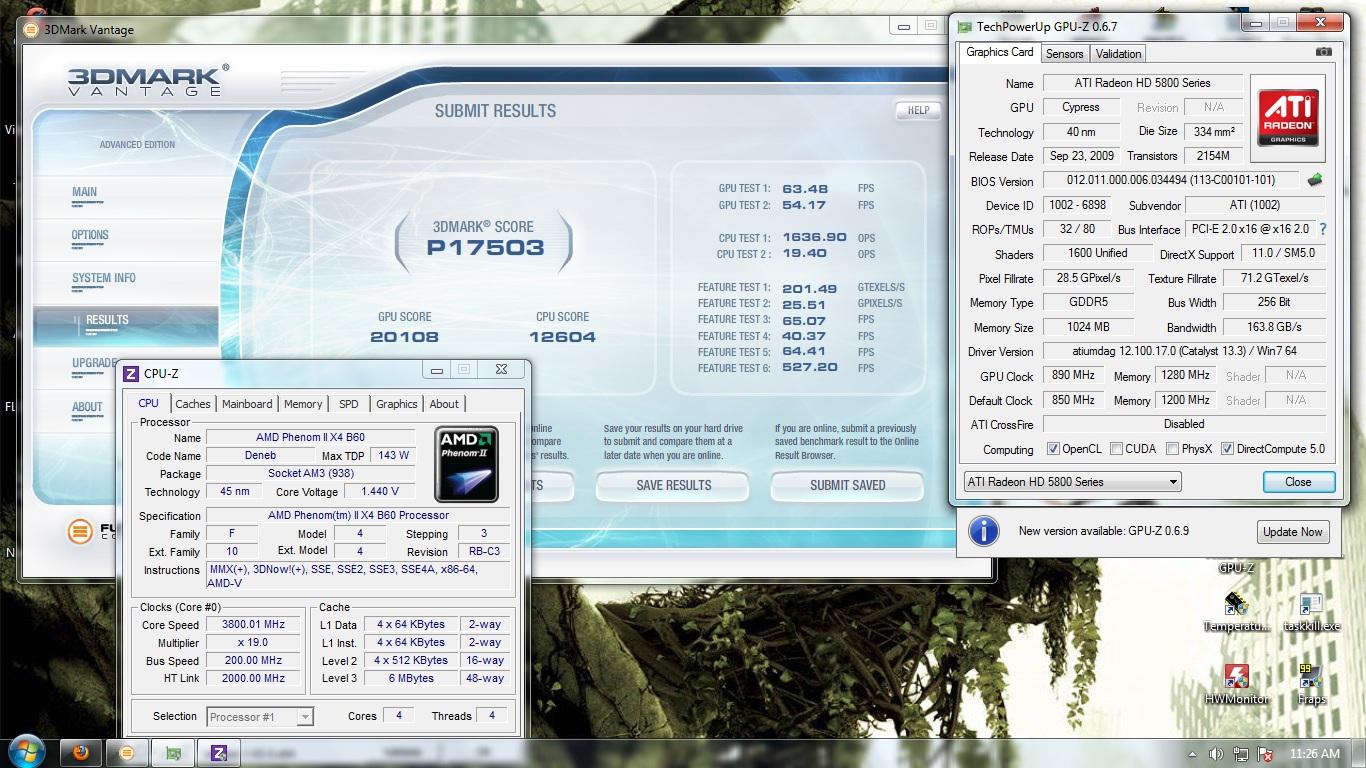This screenshot has width=1366, height=768.
Task: Open Options in 3DMark sidebar
Action: 90,235
